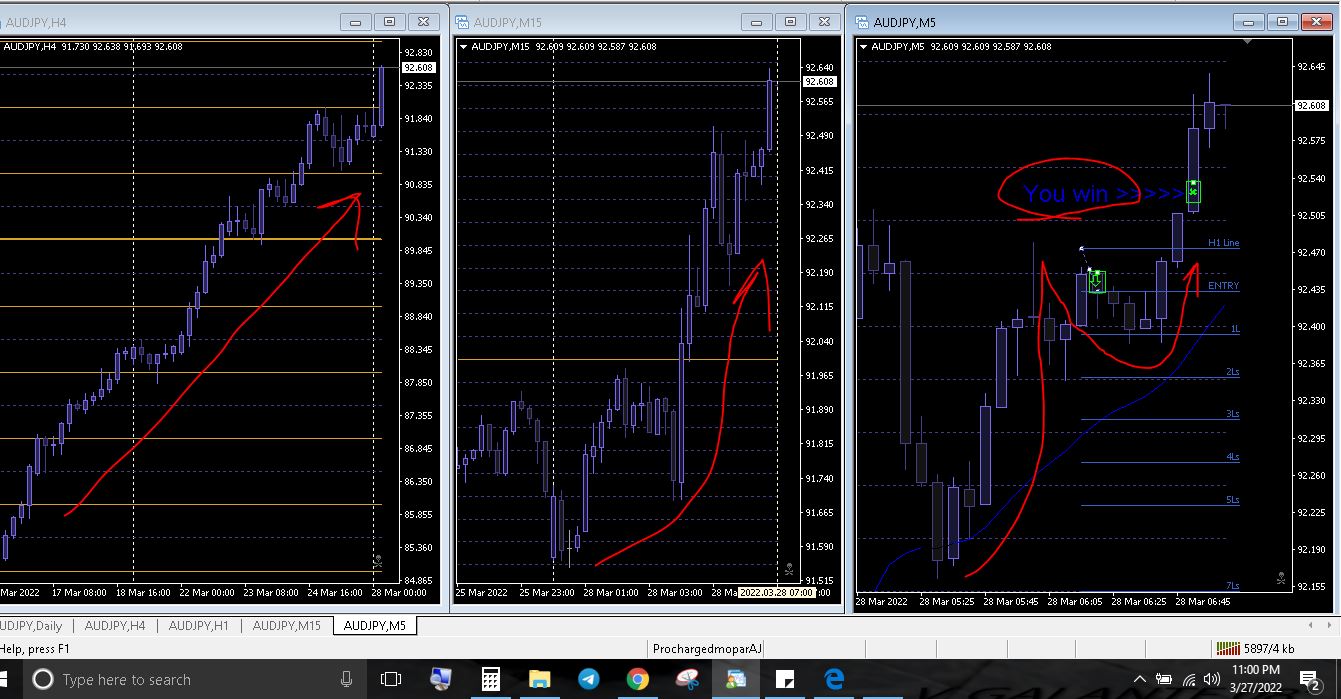Restore the AUDJPY,H4 chart window
This screenshot has width=1341, height=699.
pos(389,21)
